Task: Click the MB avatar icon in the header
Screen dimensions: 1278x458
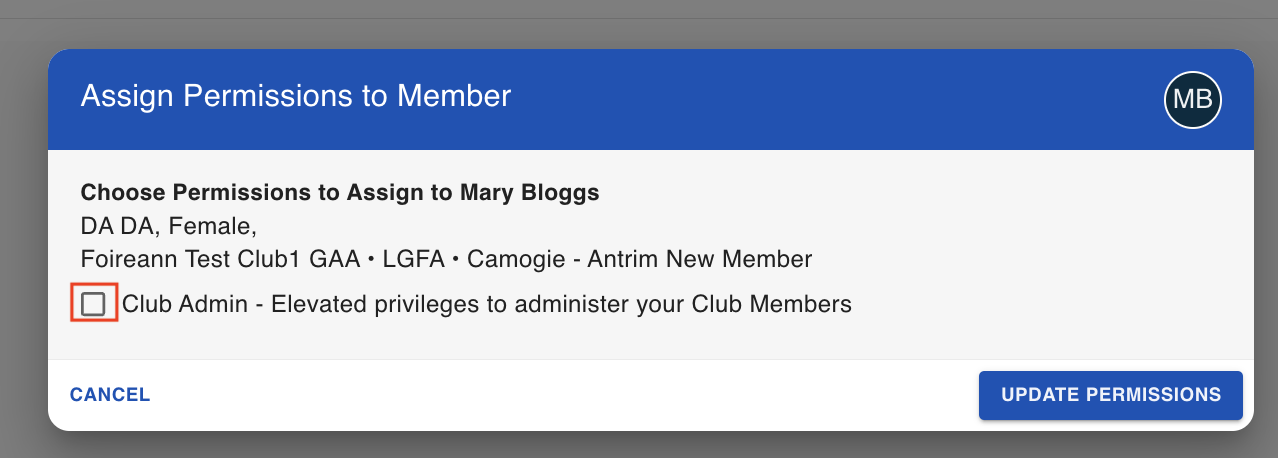Action: [x=1193, y=99]
